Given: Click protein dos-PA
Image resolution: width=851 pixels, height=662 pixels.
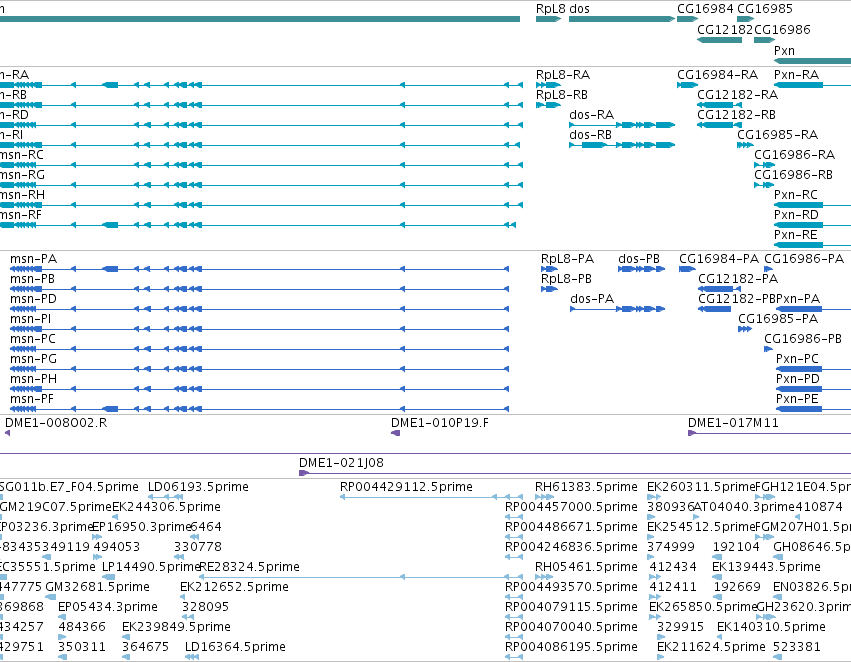Looking at the screenshot, I should coord(592,299).
